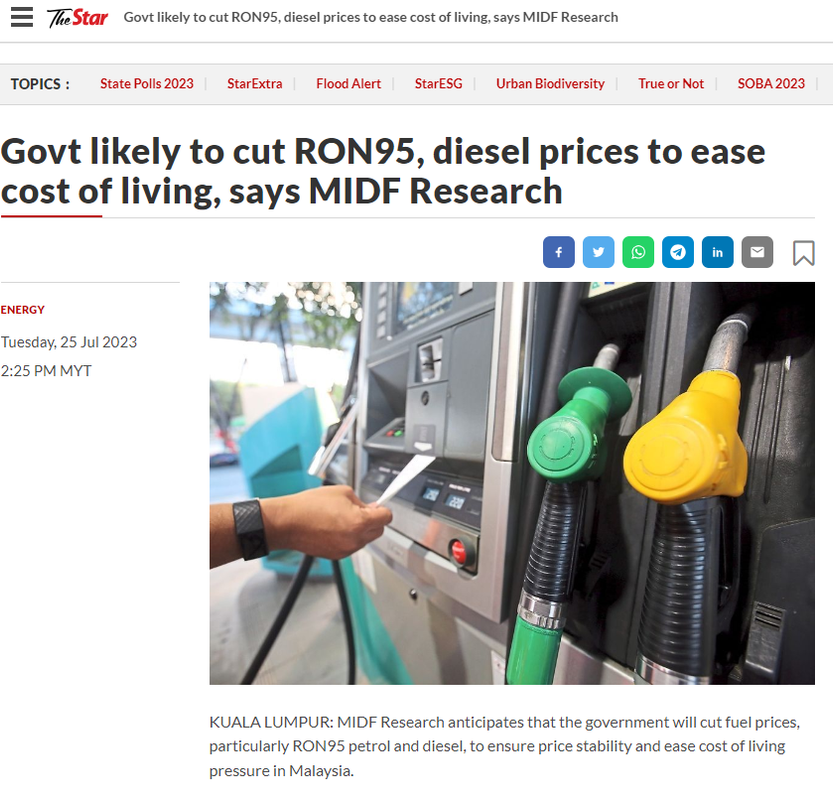833x800 pixels.
Task: Click the article headline text
Action: point(383,171)
